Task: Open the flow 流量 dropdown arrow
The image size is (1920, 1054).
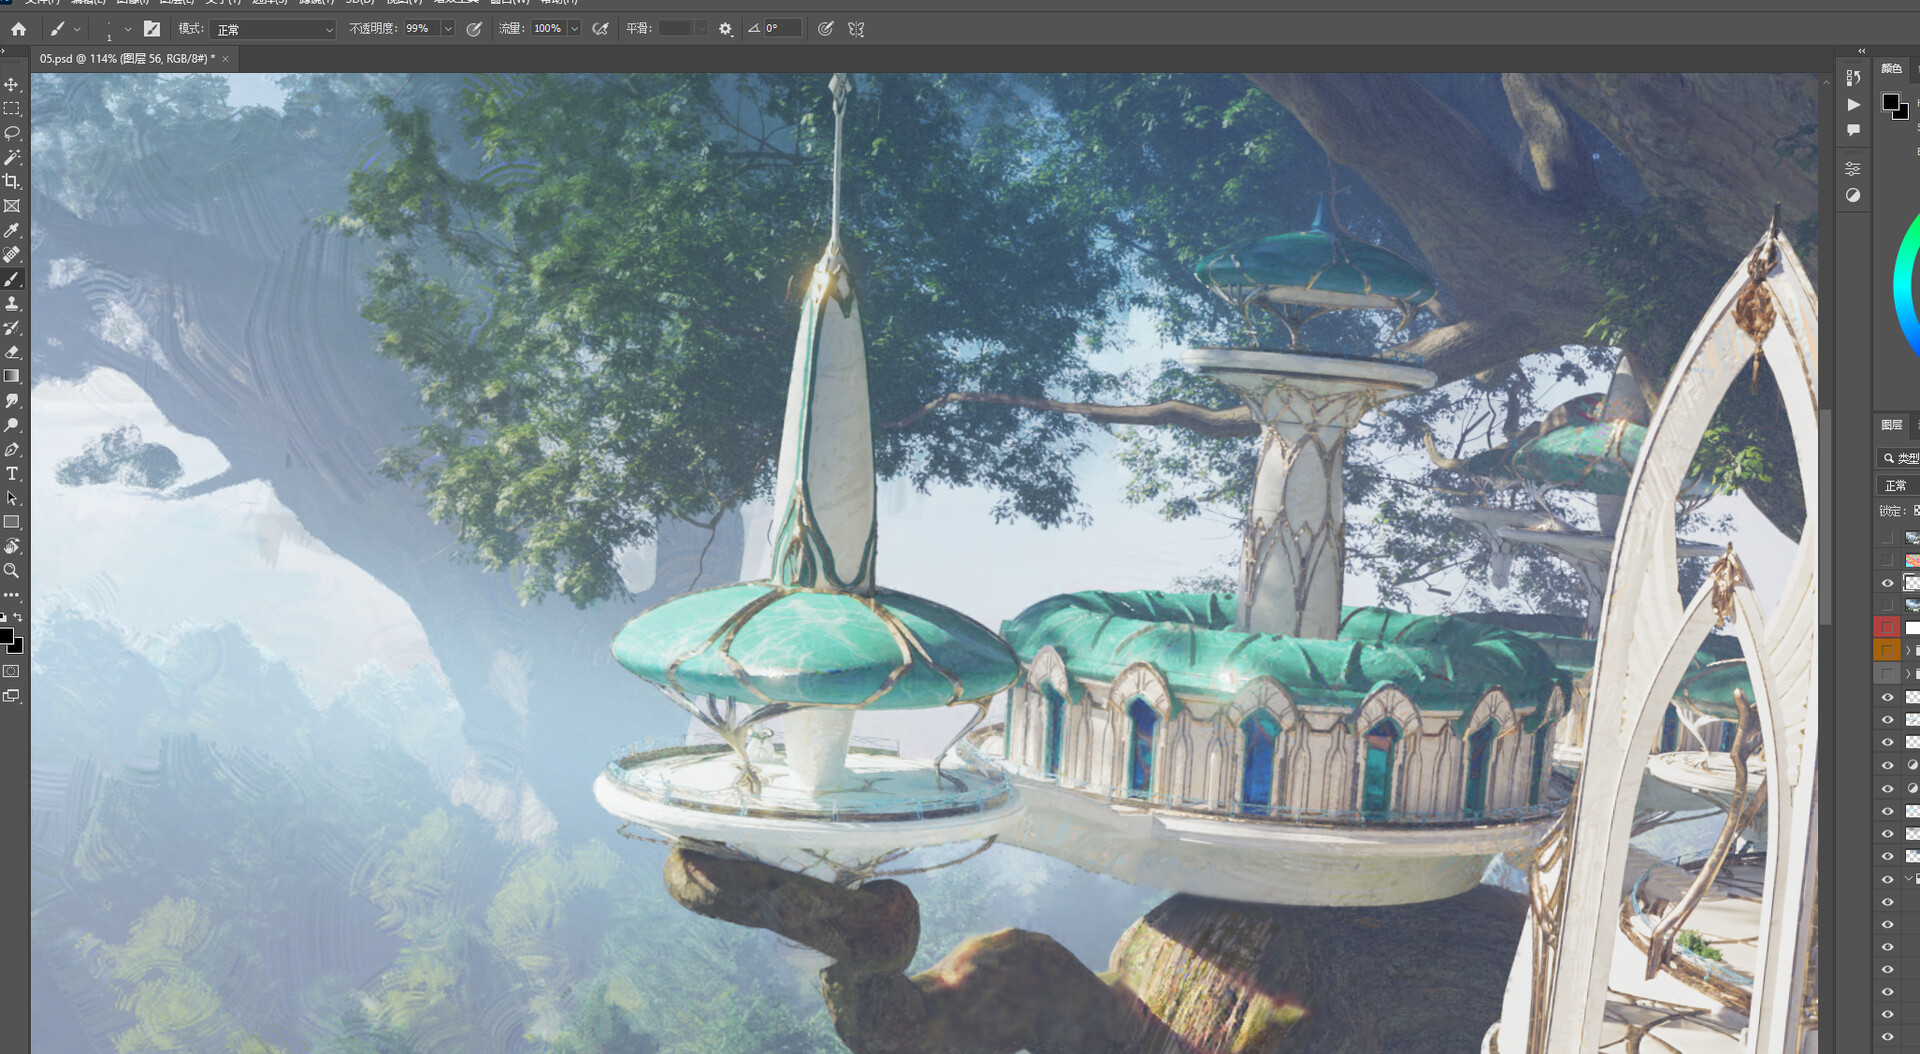Action: (574, 29)
